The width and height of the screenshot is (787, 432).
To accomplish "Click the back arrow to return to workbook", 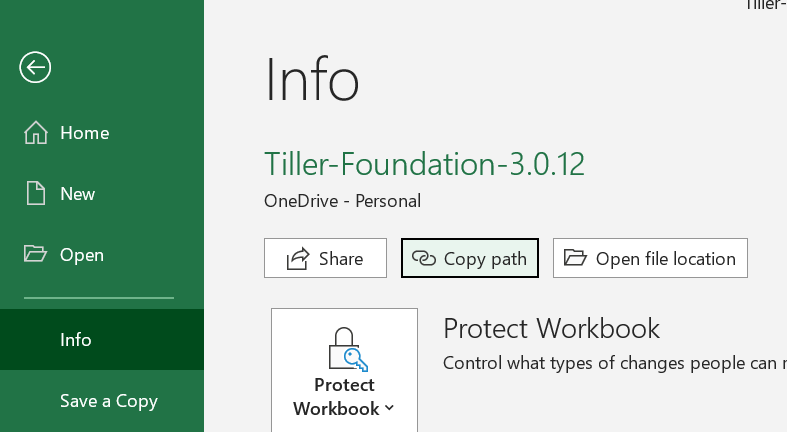I will click(x=35, y=67).
